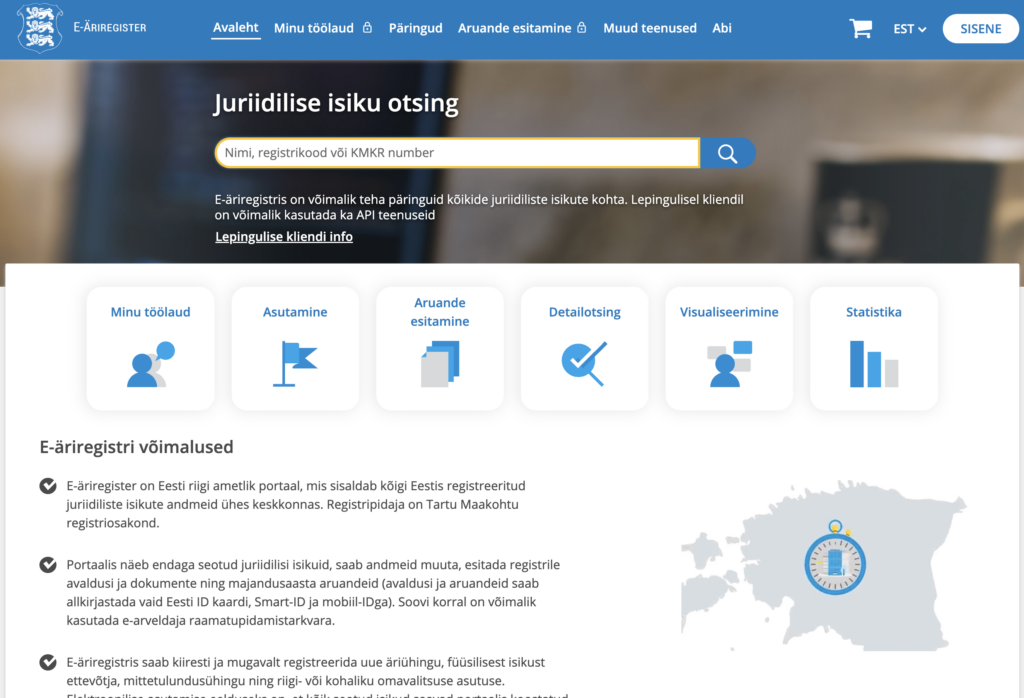Open the Minu töölaud card title
Image resolution: width=1024 pixels, height=698 pixels.
[x=151, y=312]
